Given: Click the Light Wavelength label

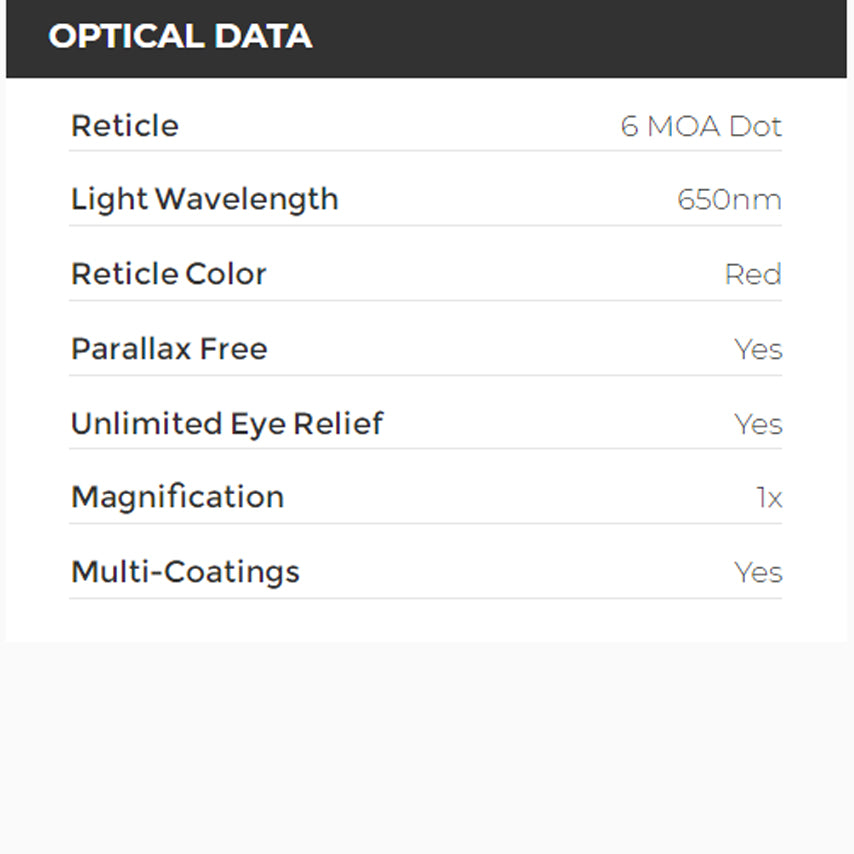Looking at the screenshot, I should point(204,199).
